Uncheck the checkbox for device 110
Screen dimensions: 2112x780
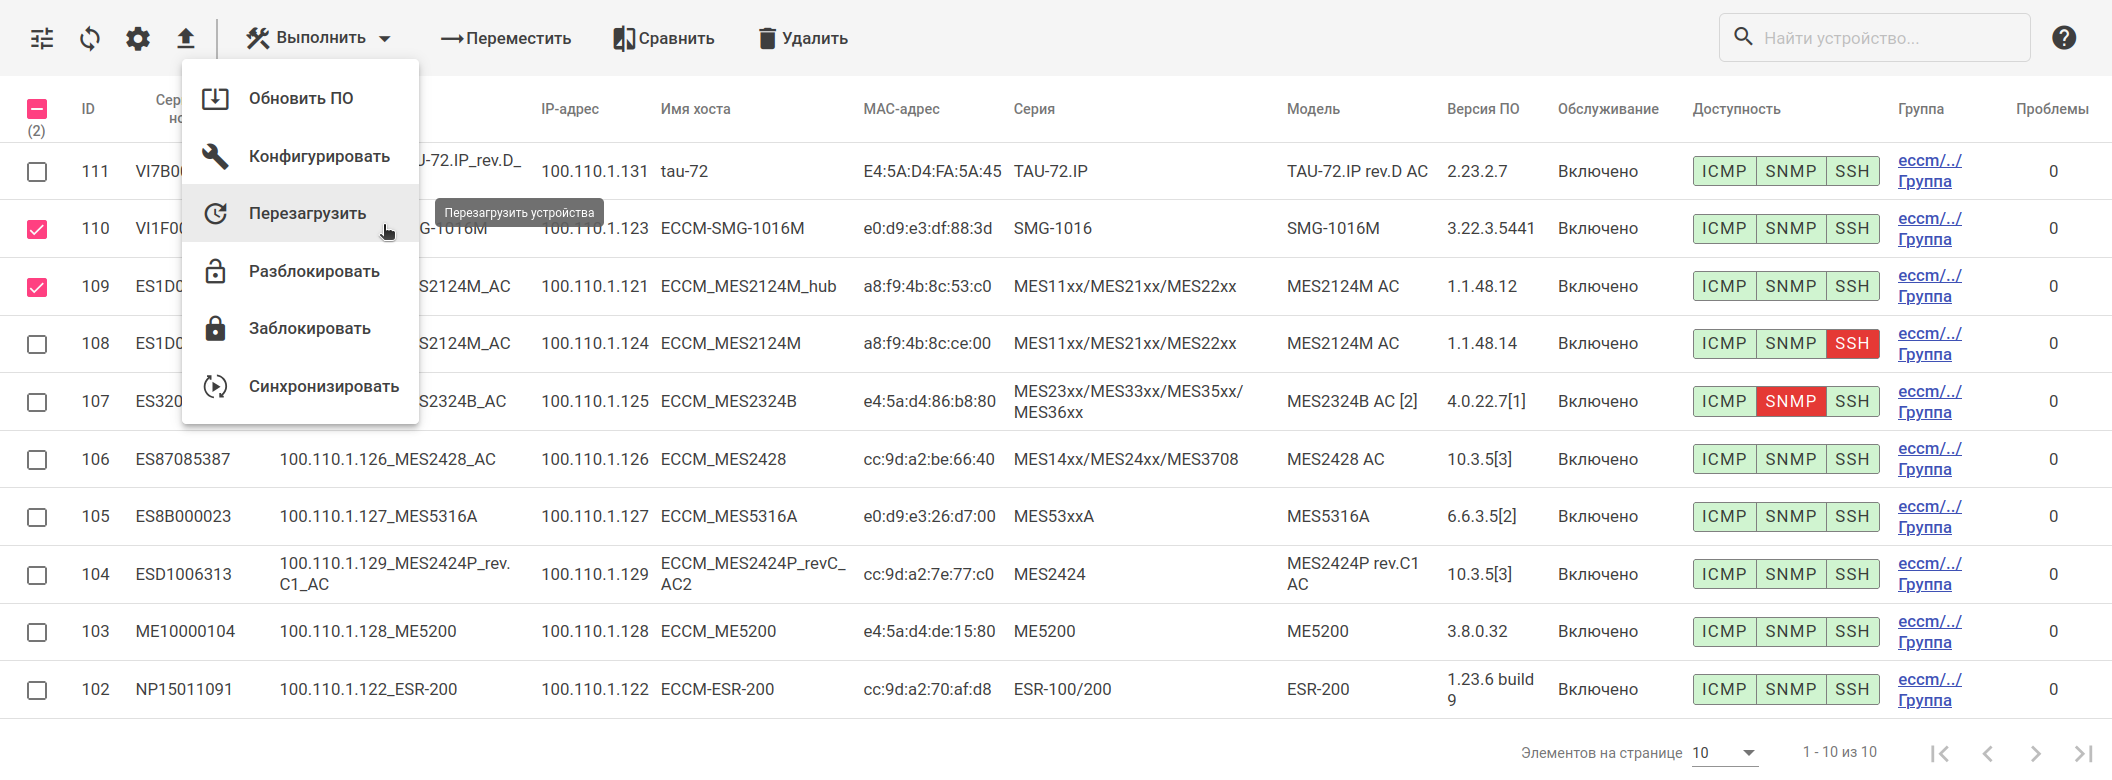37,229
